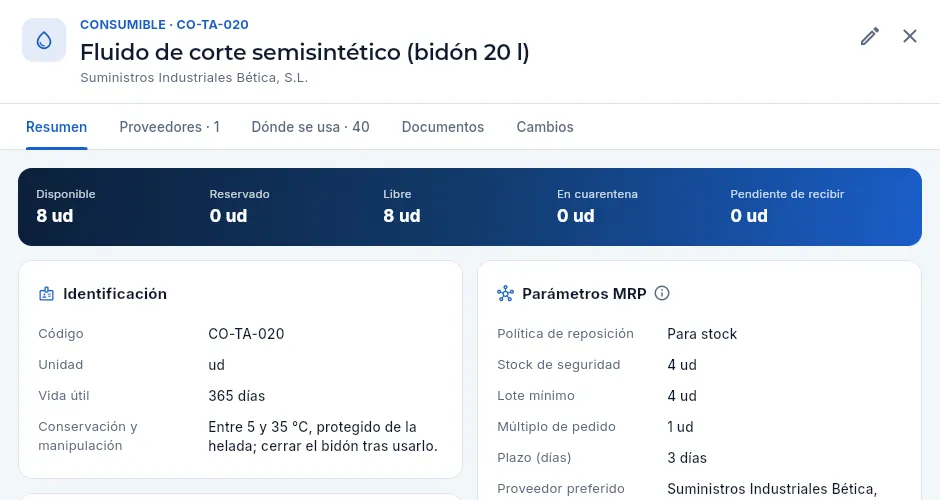Select the En cuarentena stat

[597, 207]
